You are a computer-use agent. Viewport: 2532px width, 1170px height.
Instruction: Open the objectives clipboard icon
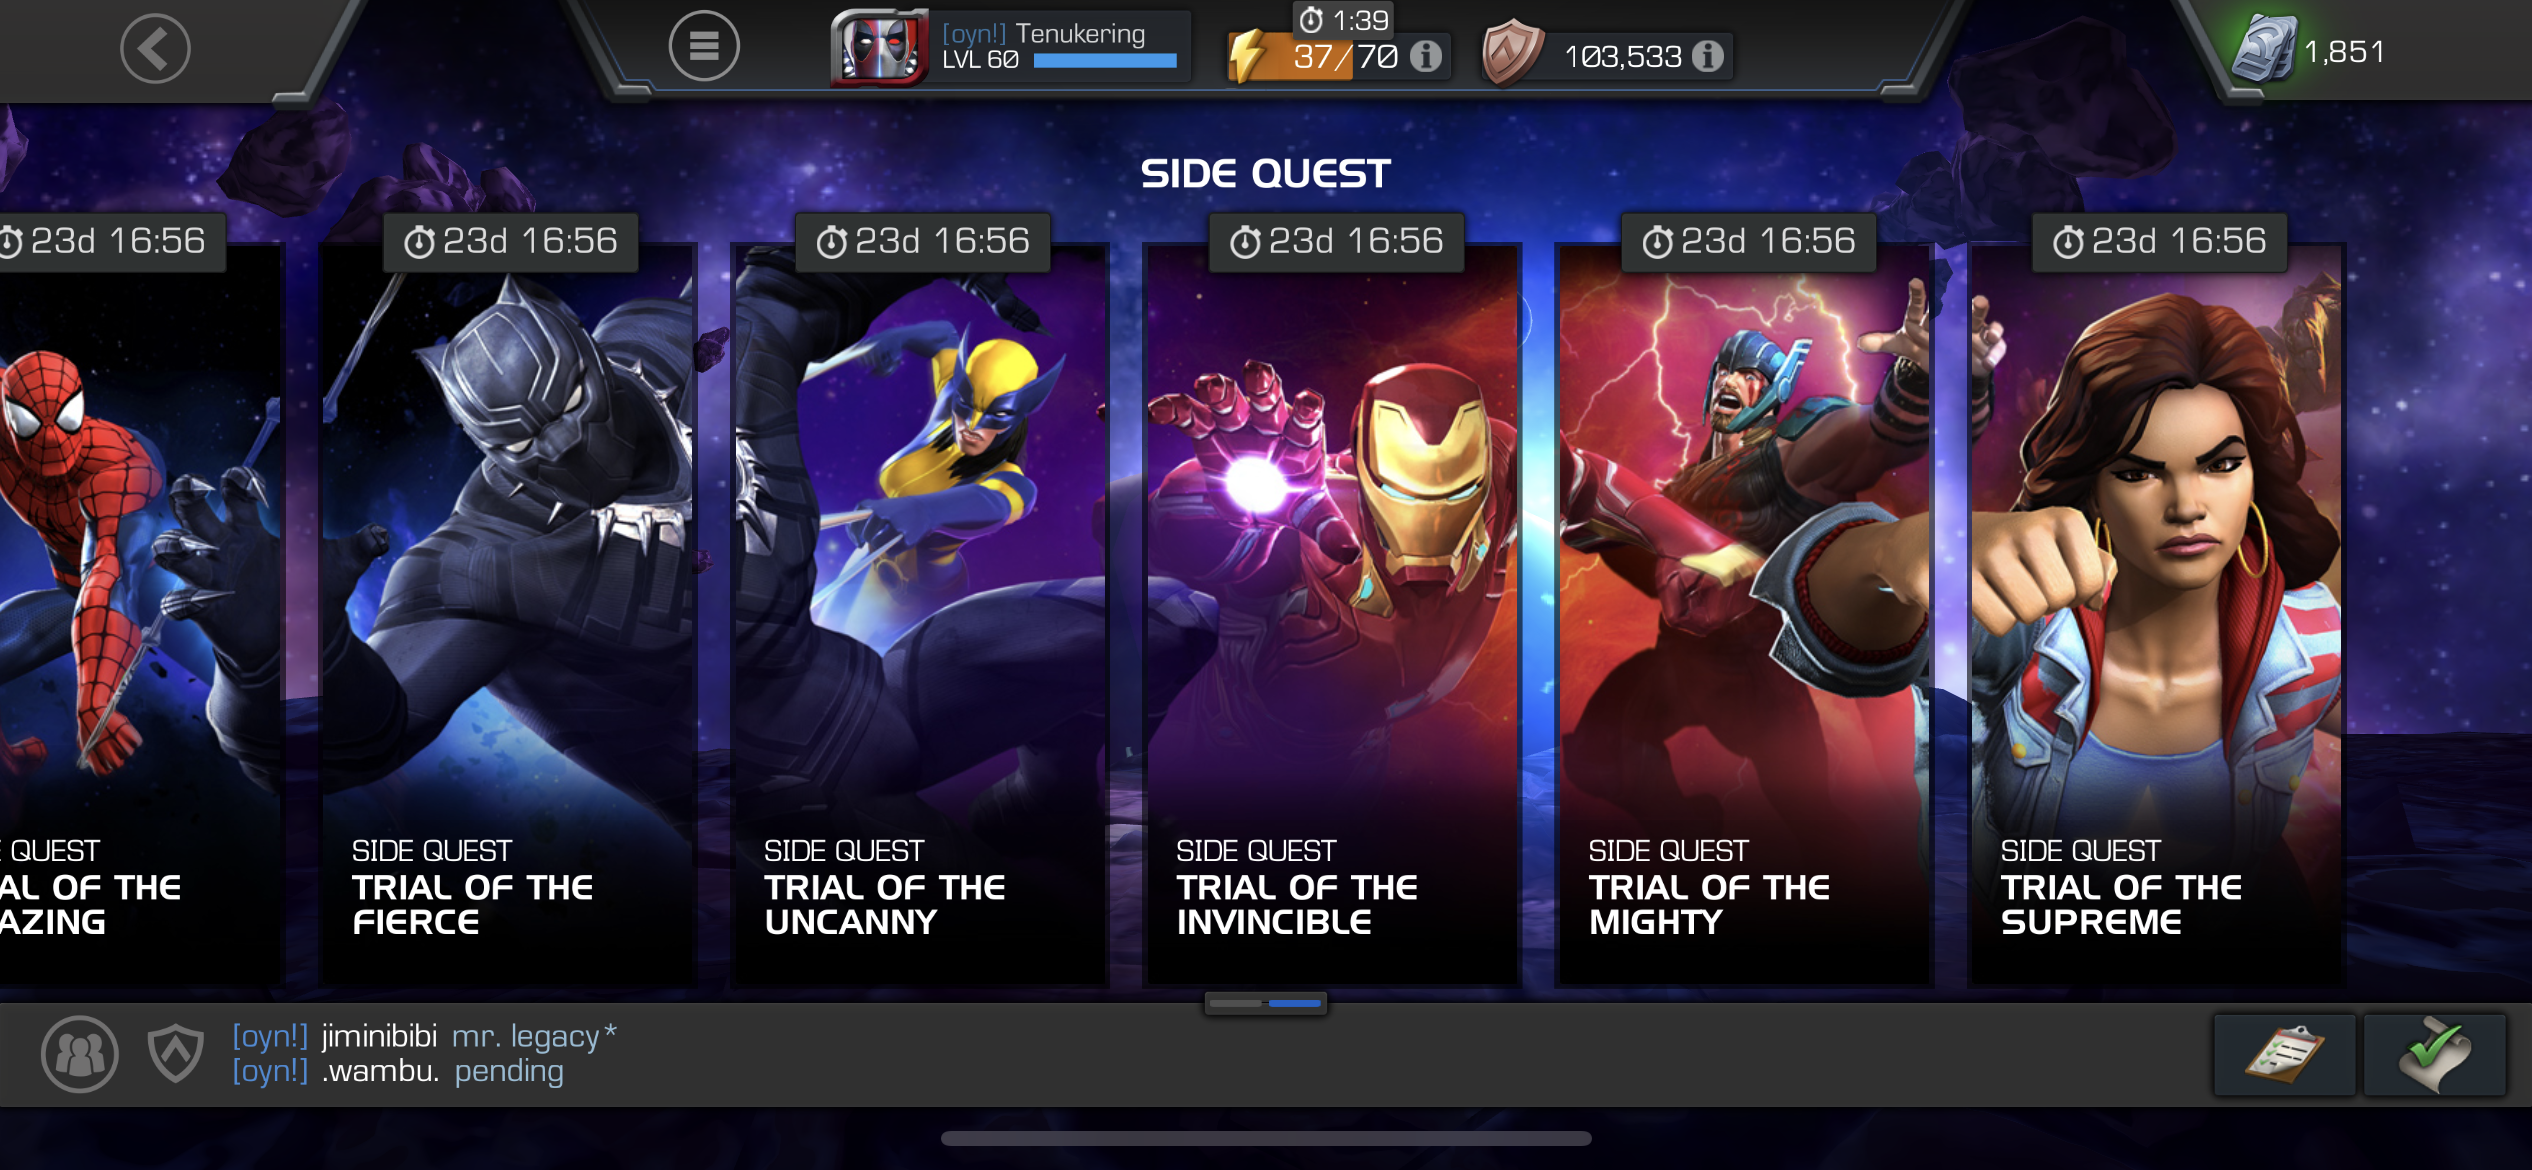(2285, 1054)
